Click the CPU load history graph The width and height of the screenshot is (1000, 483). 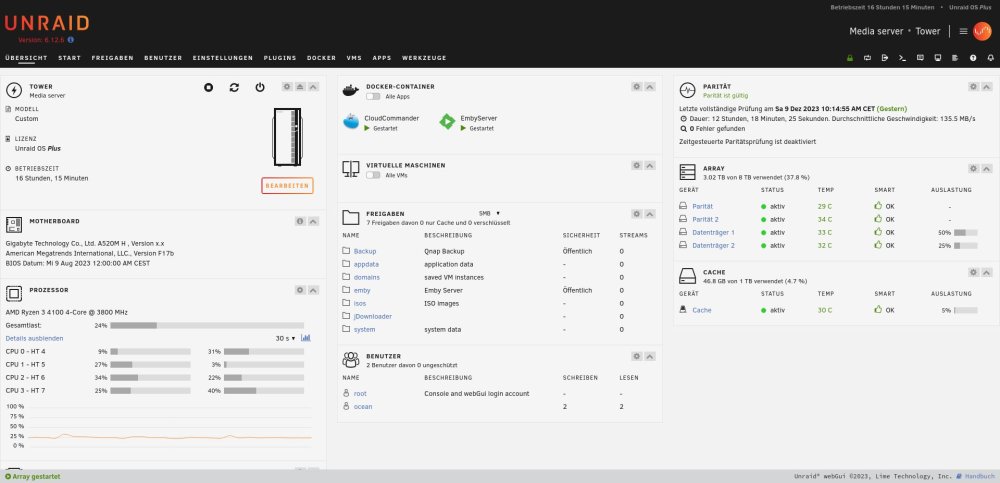[x=169, y=426]
